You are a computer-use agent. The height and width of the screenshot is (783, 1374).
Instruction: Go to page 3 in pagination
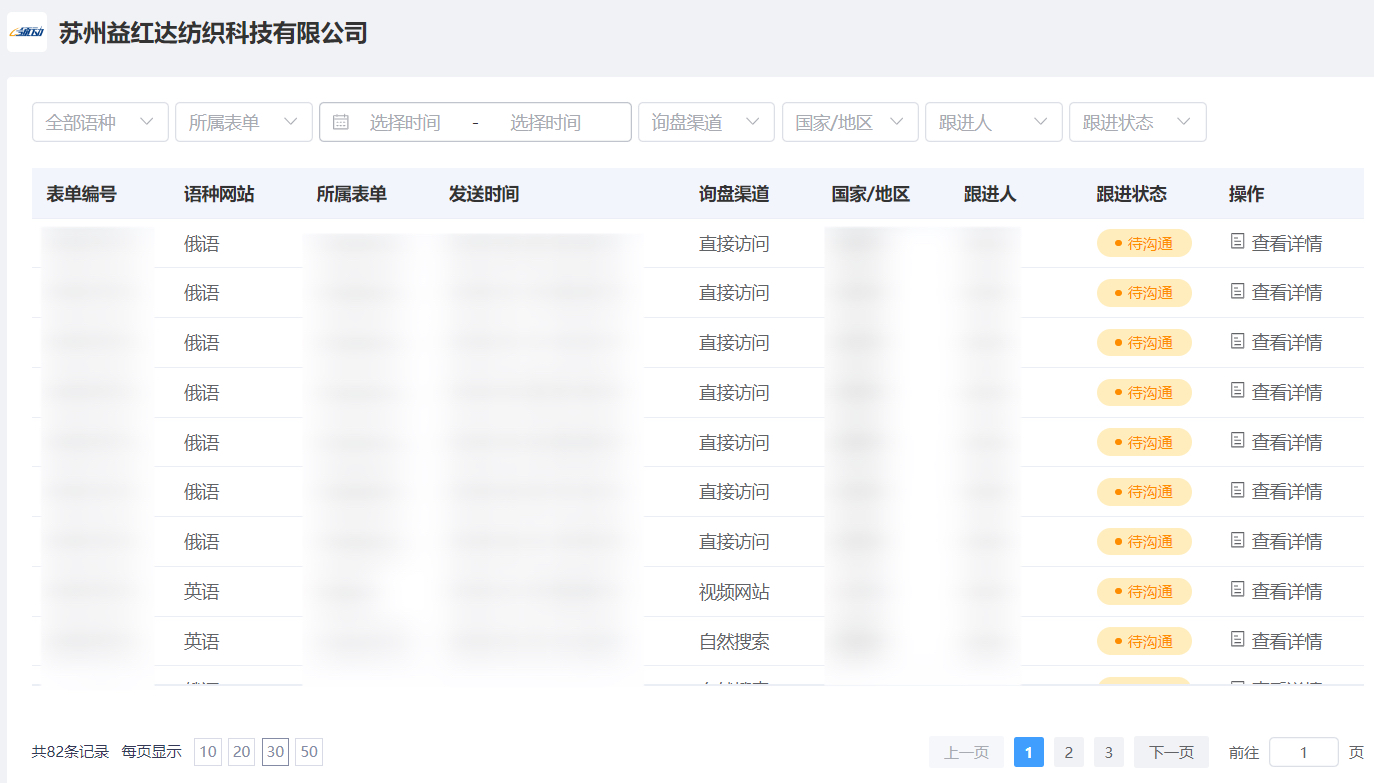(1108, 751)
